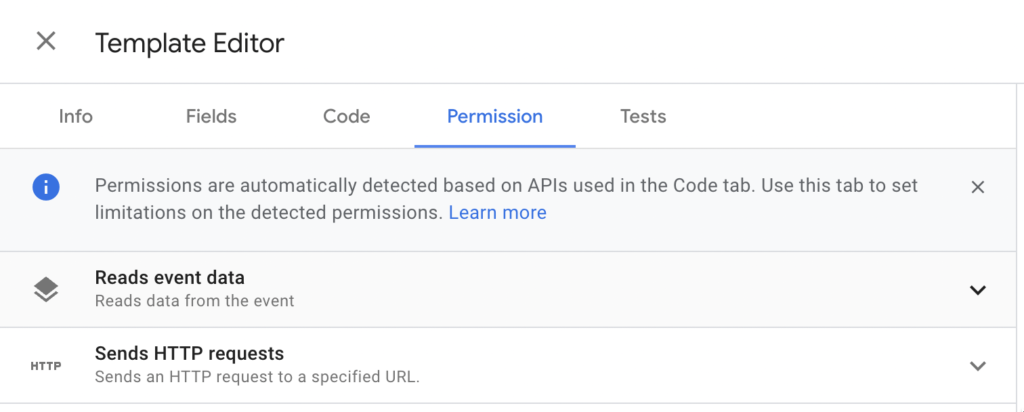
Task: Click the HTTP icon
Action: coord(46,366)
